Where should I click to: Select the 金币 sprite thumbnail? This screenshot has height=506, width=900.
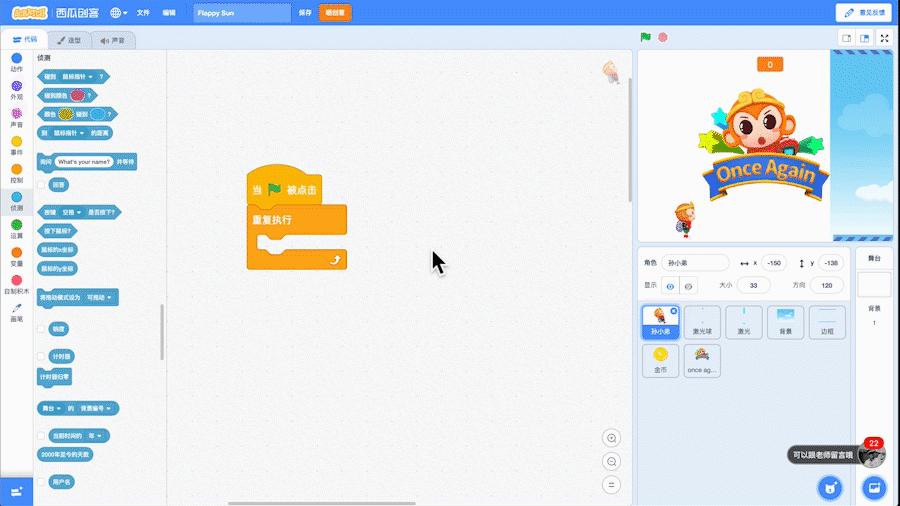click(661, 361)
